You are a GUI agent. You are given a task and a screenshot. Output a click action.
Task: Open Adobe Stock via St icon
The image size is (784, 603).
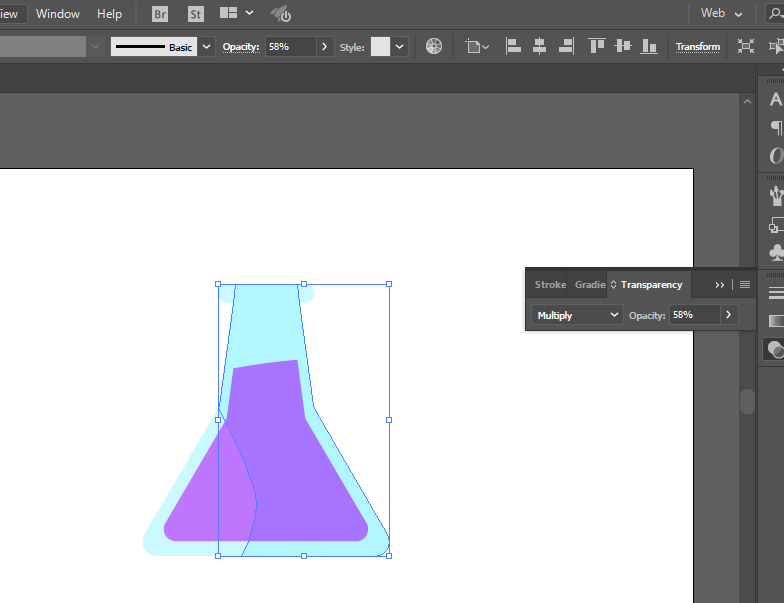click(196, 14)
